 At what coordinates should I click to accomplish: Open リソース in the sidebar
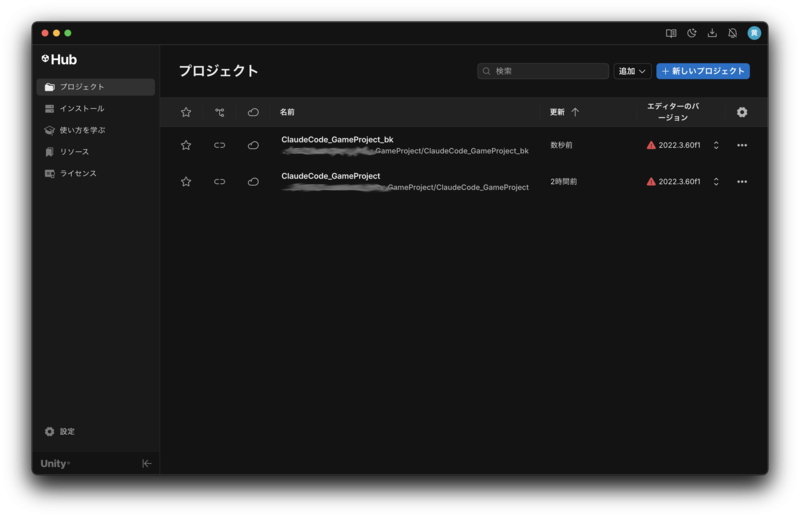[x=96, y=152]
